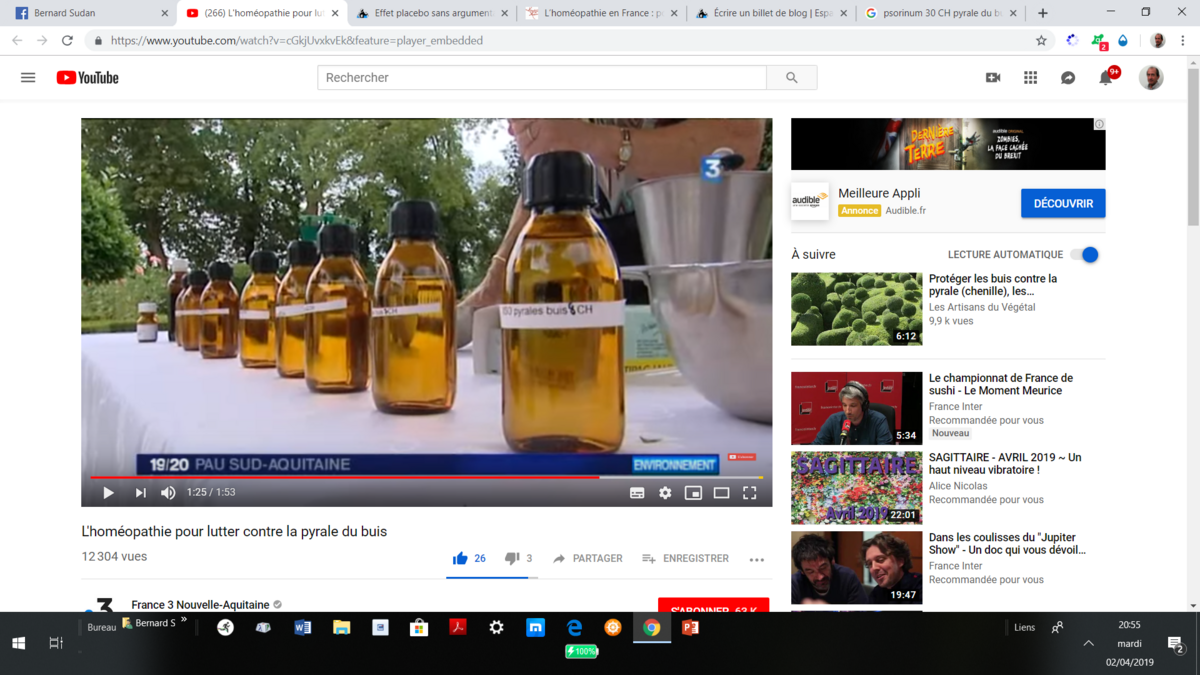Image resolution: width=1200 pixels, height=675 pixels.
Task: Open more actions three-dot menu
Action: click(x=756, y=559)
